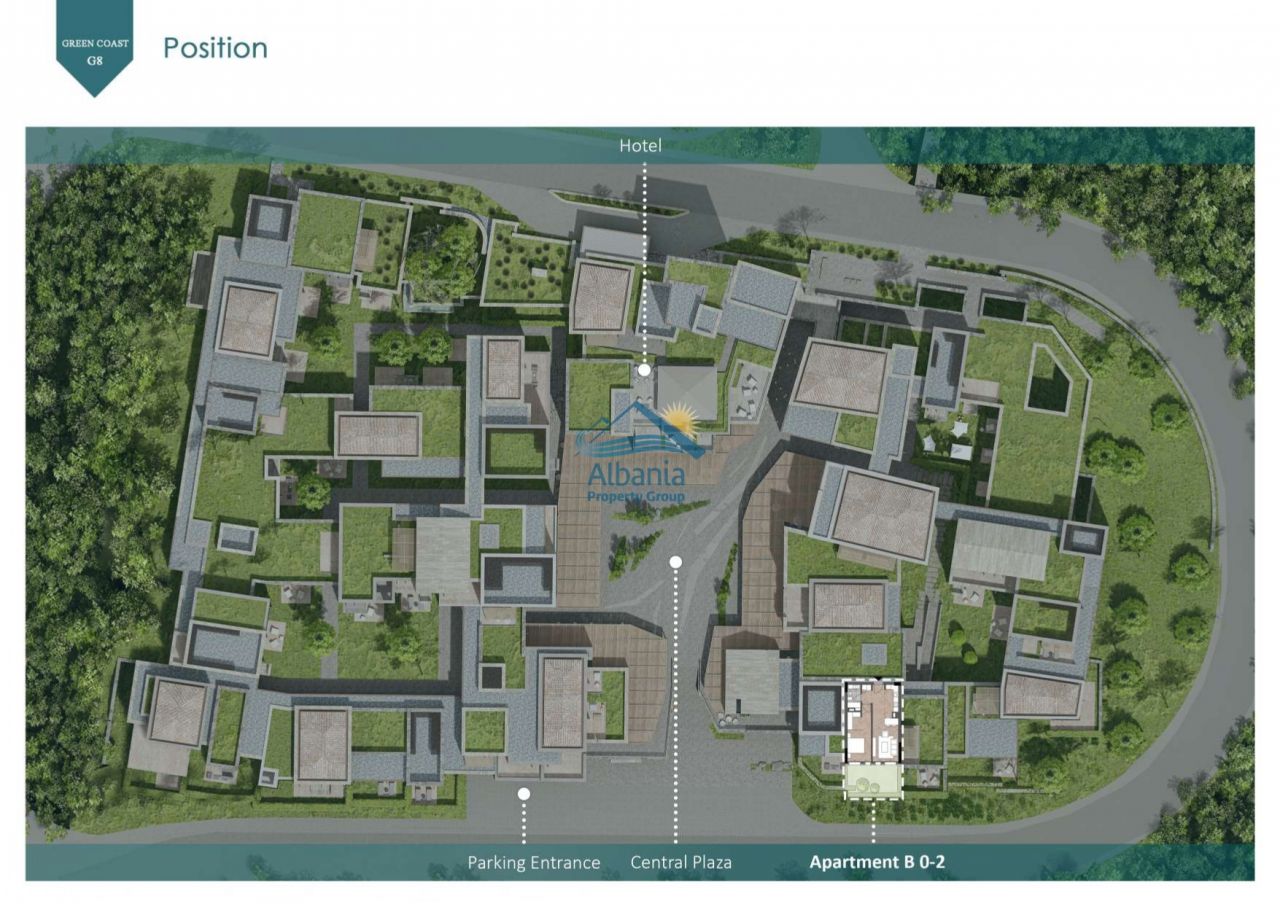The image size is (1280, 904).
Task: Click the Hotel label in top banner
Action: coord(640,146)
